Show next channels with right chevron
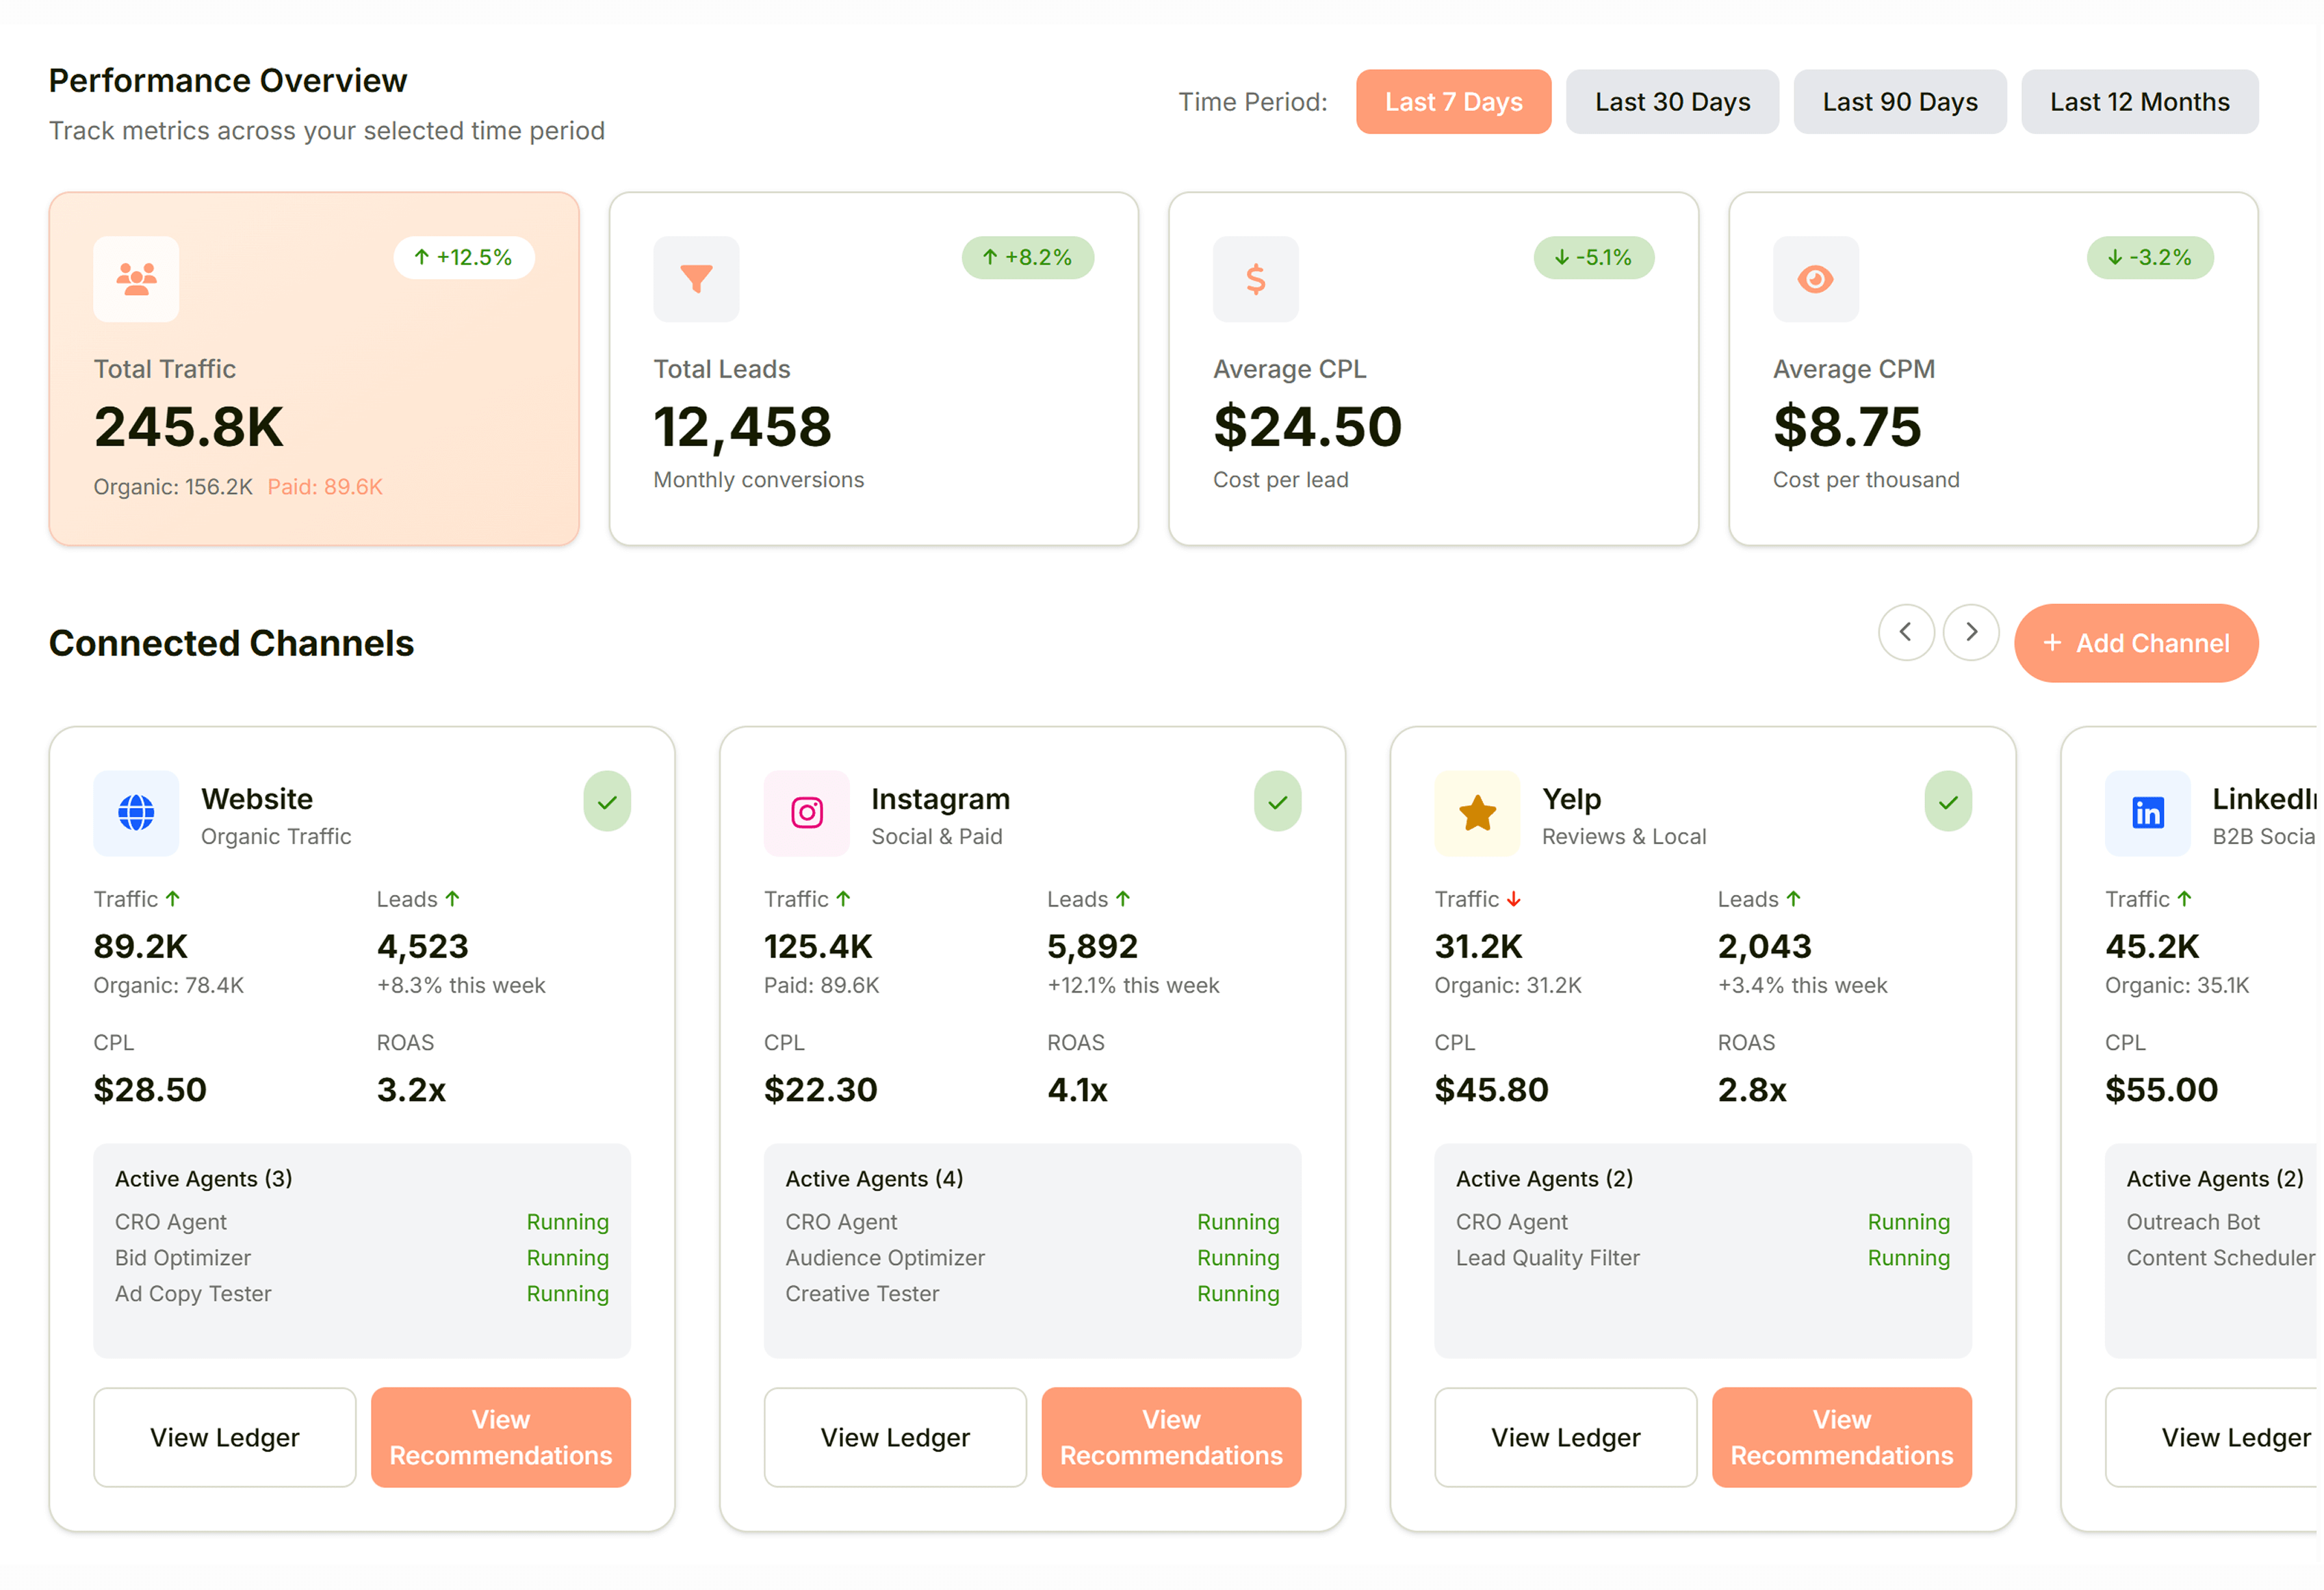Screen dimensions: 2324x1590 click(x=1970, y=632)
